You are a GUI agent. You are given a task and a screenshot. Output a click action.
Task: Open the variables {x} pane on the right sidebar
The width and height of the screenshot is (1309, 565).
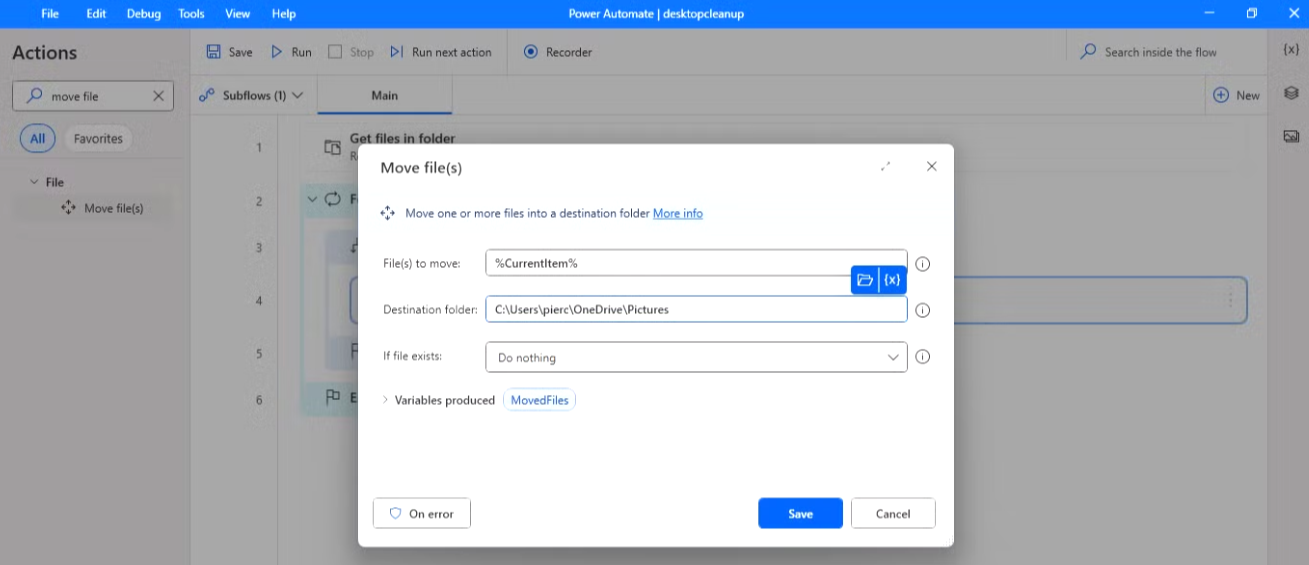tap(1291, 49)
